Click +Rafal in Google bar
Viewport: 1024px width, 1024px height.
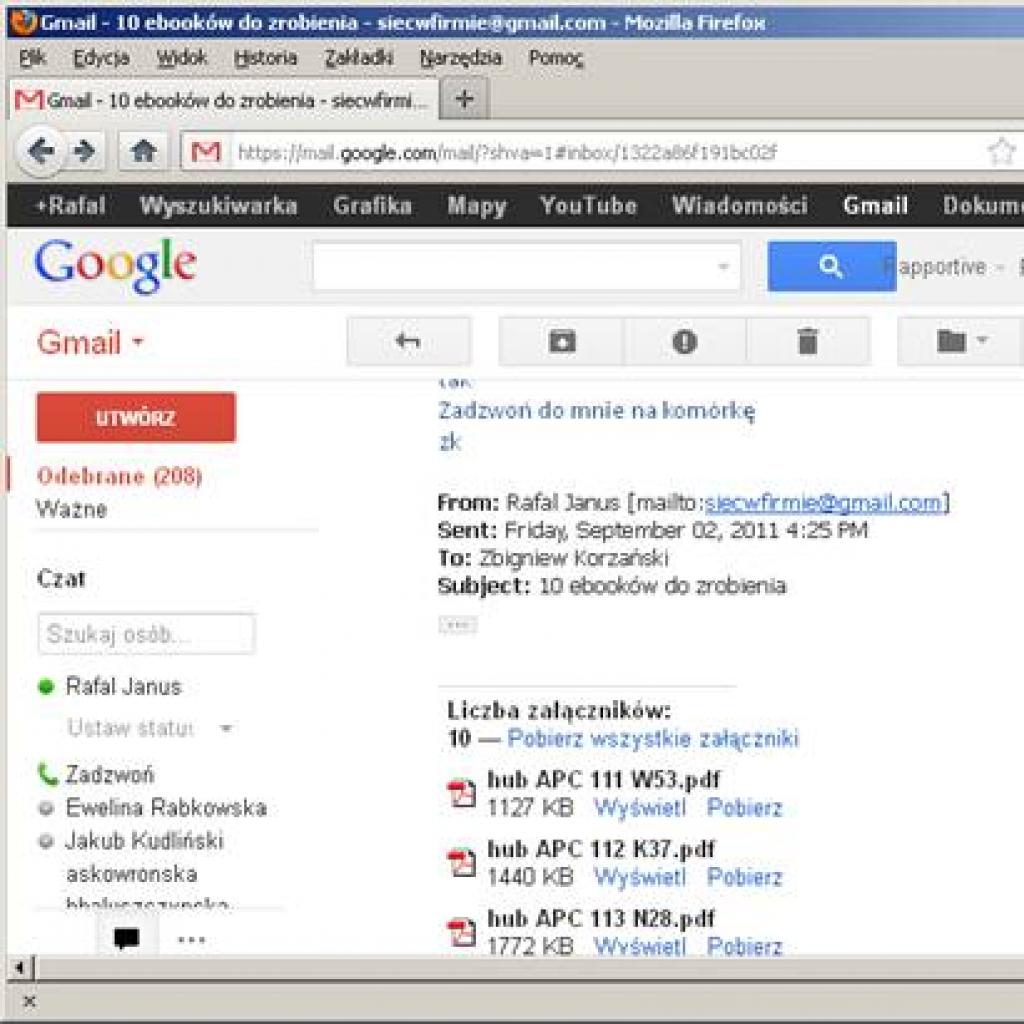70,206
